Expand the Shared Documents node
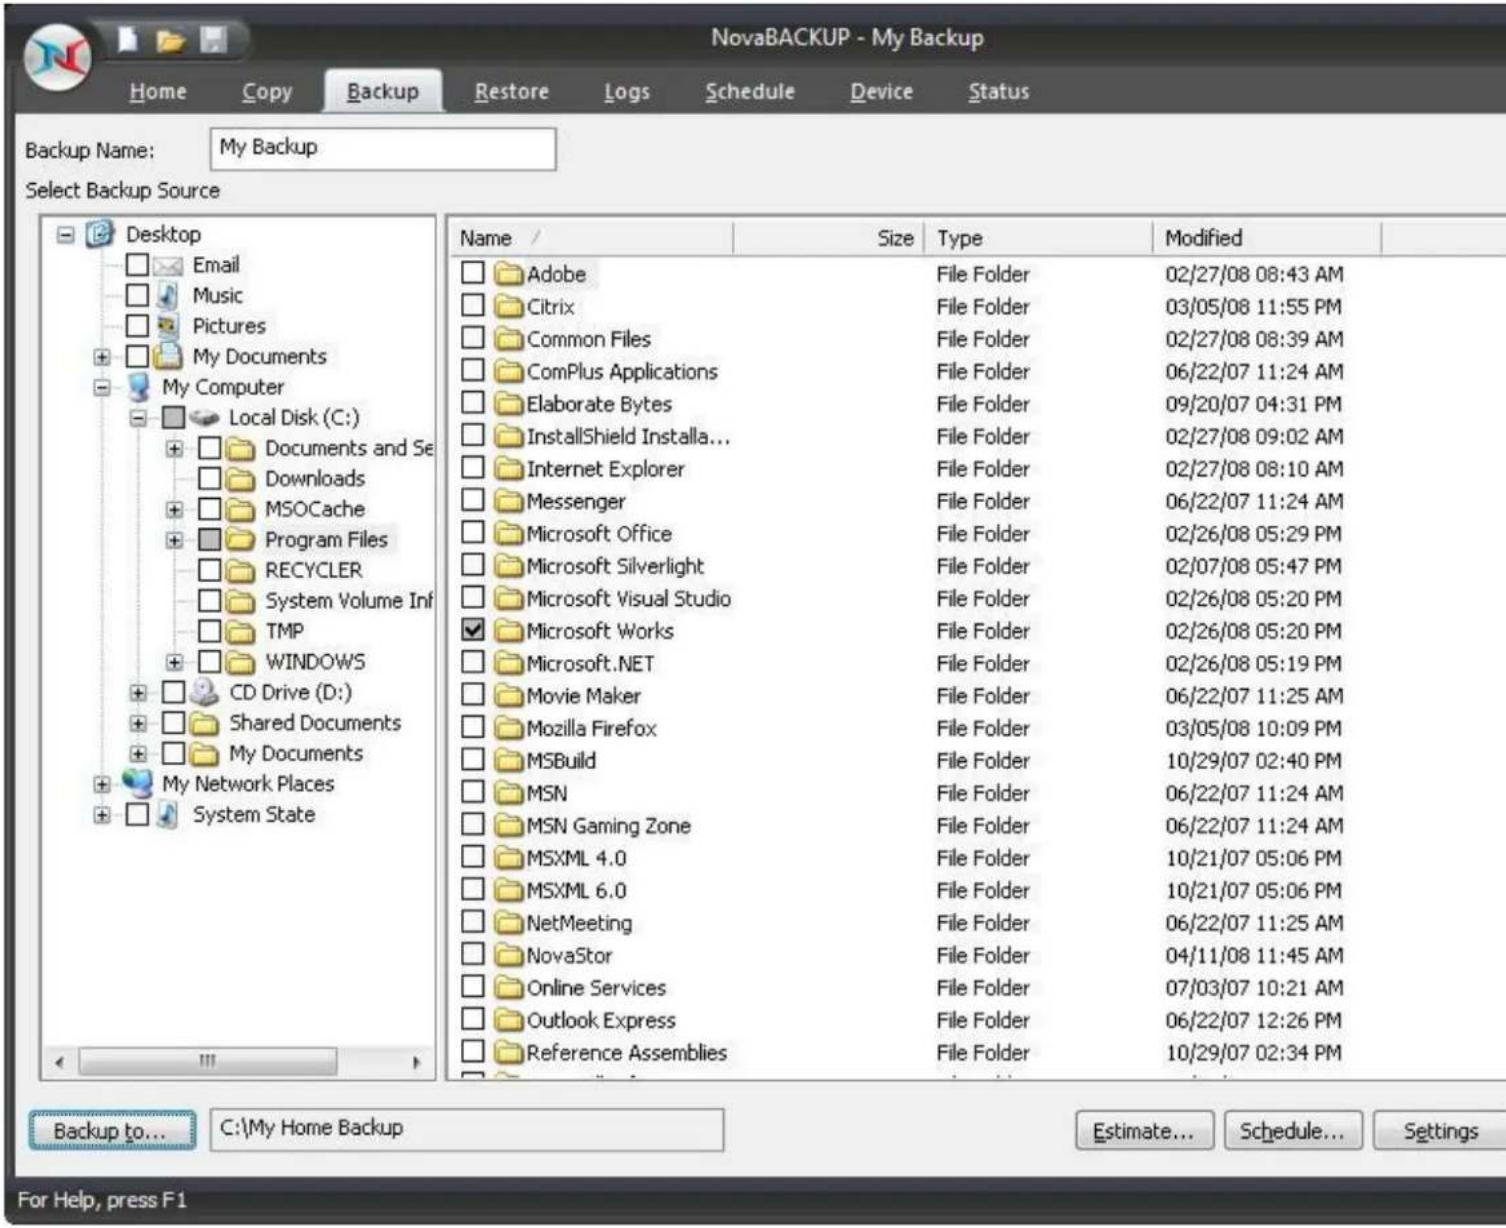1506x1228 pixels. click(x=138, y=723)
